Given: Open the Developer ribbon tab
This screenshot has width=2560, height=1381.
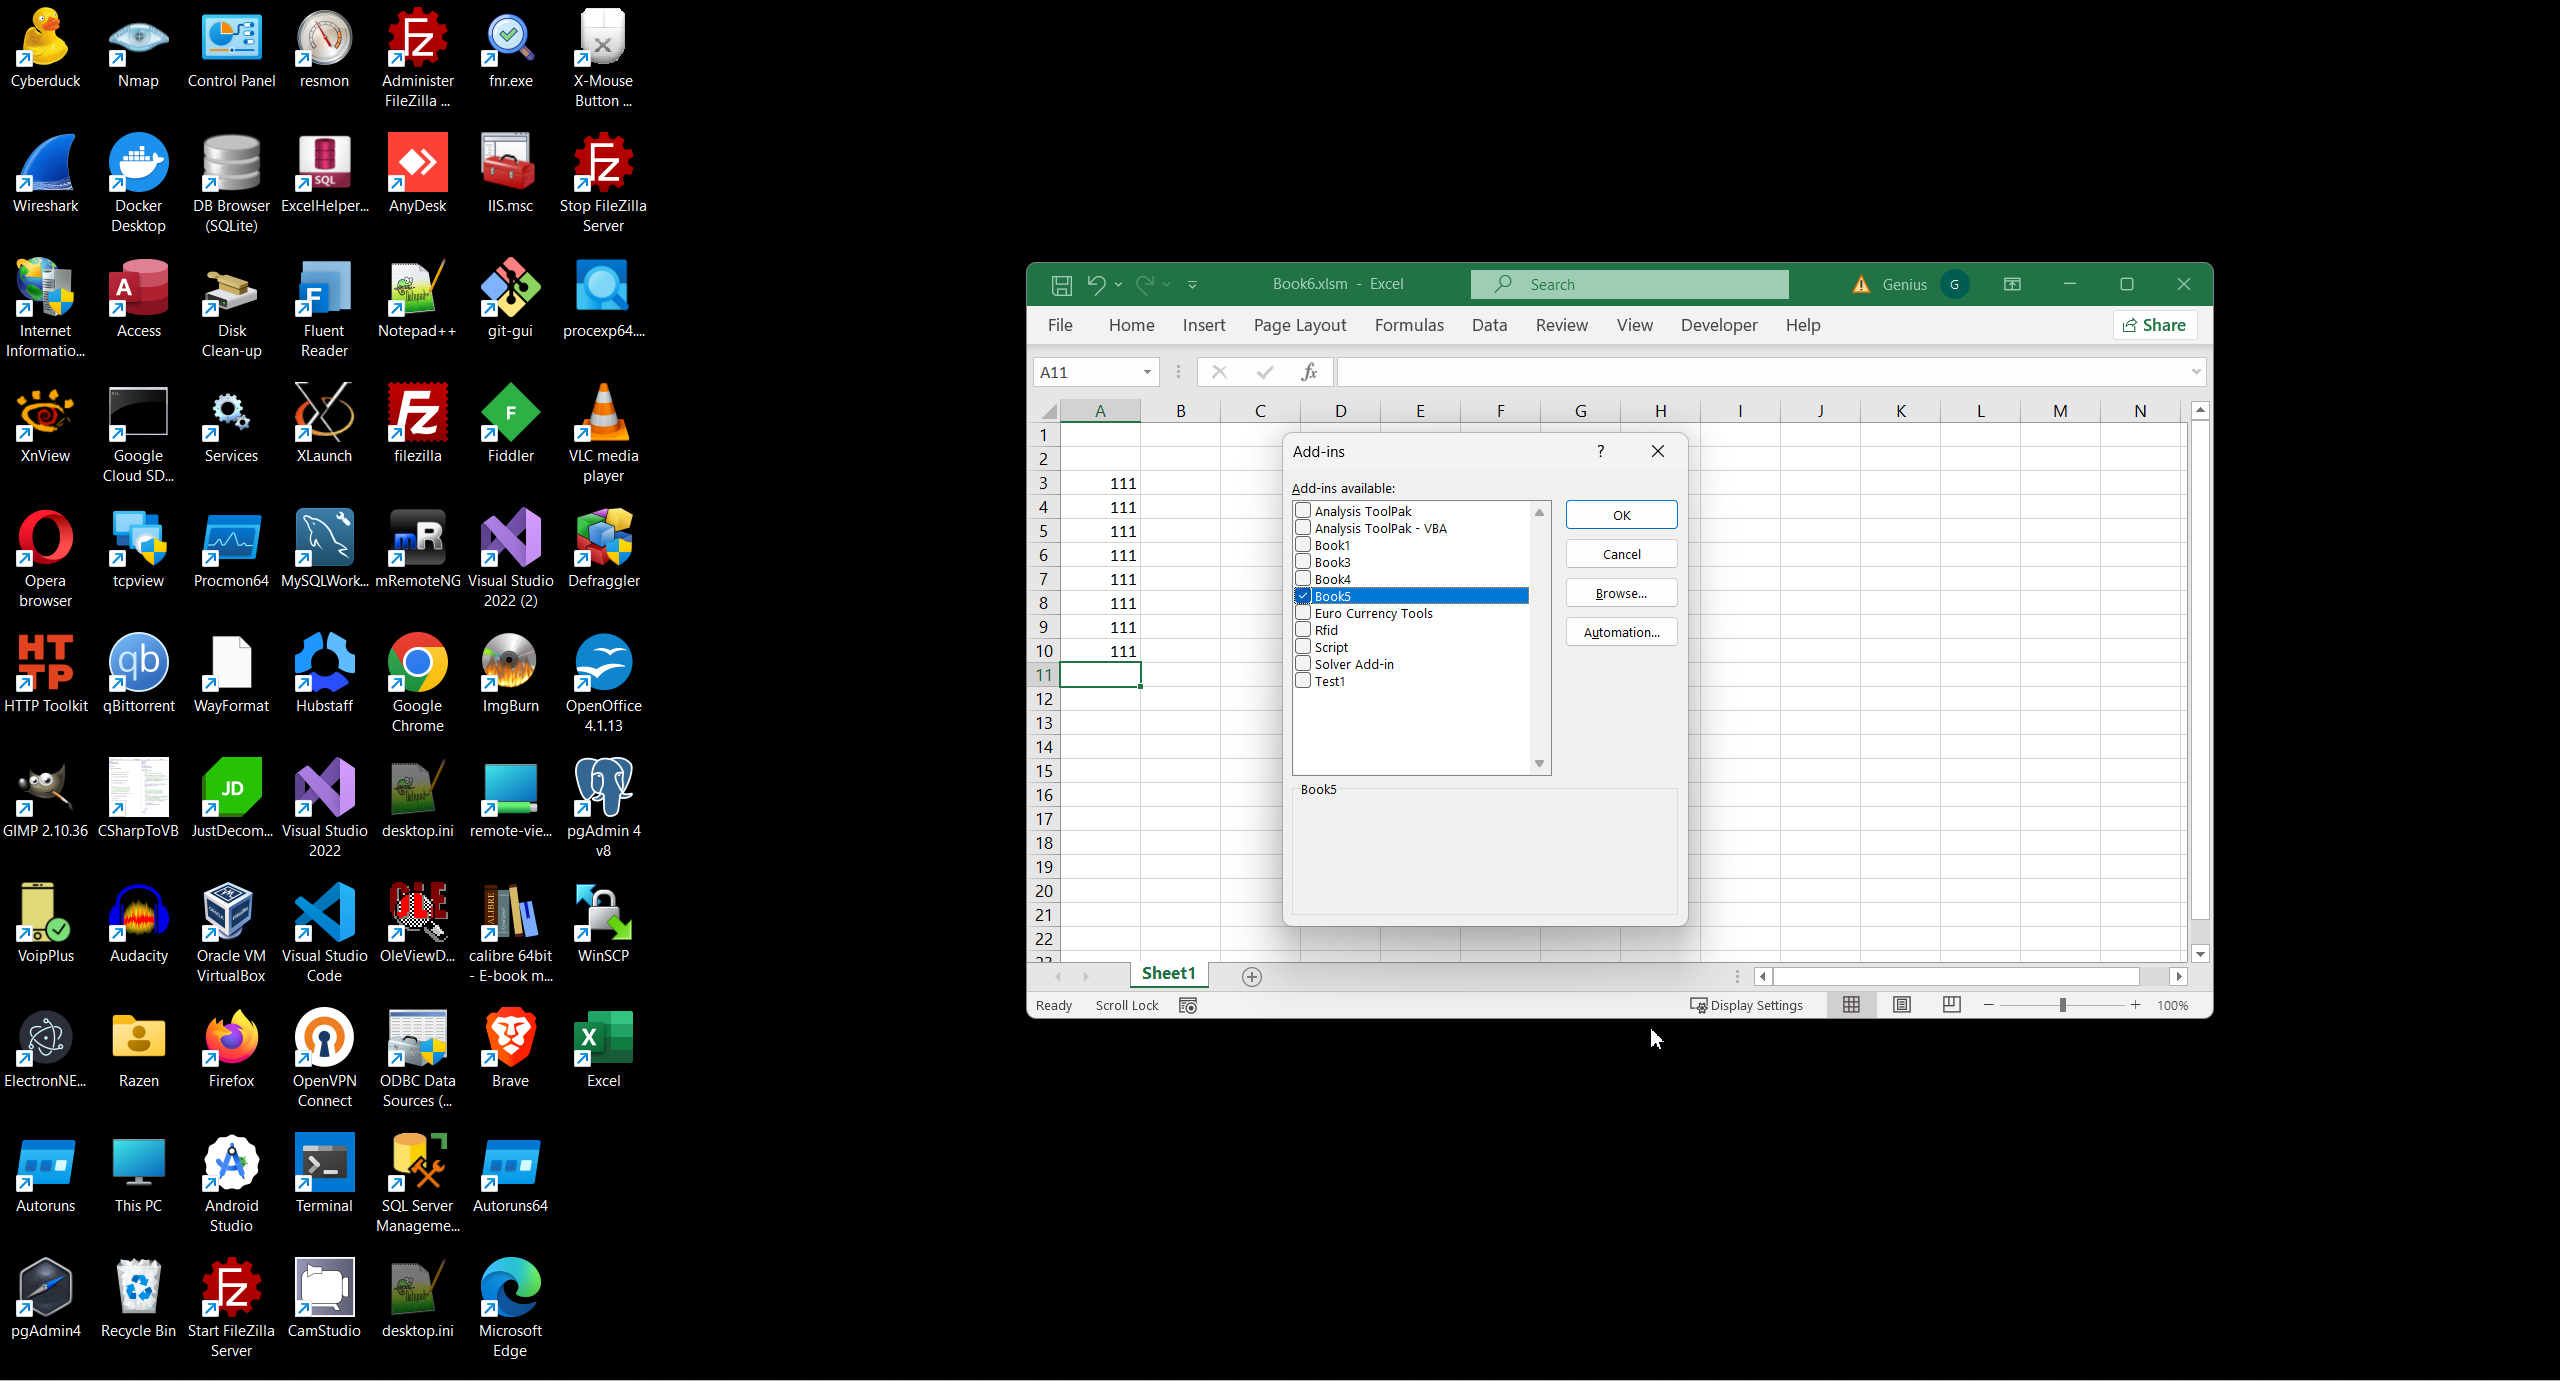Looking at the screenshot, I should (1718, 325).
